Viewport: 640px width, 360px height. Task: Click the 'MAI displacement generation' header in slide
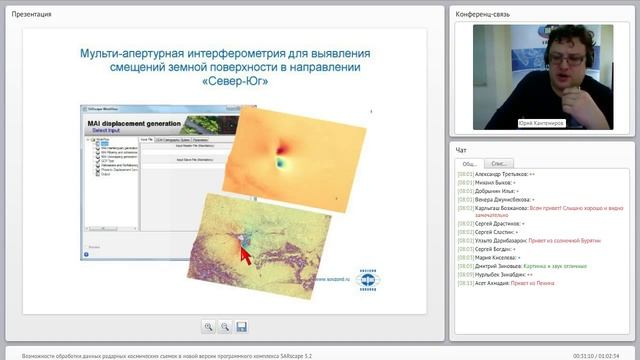[x=134, y=123]
